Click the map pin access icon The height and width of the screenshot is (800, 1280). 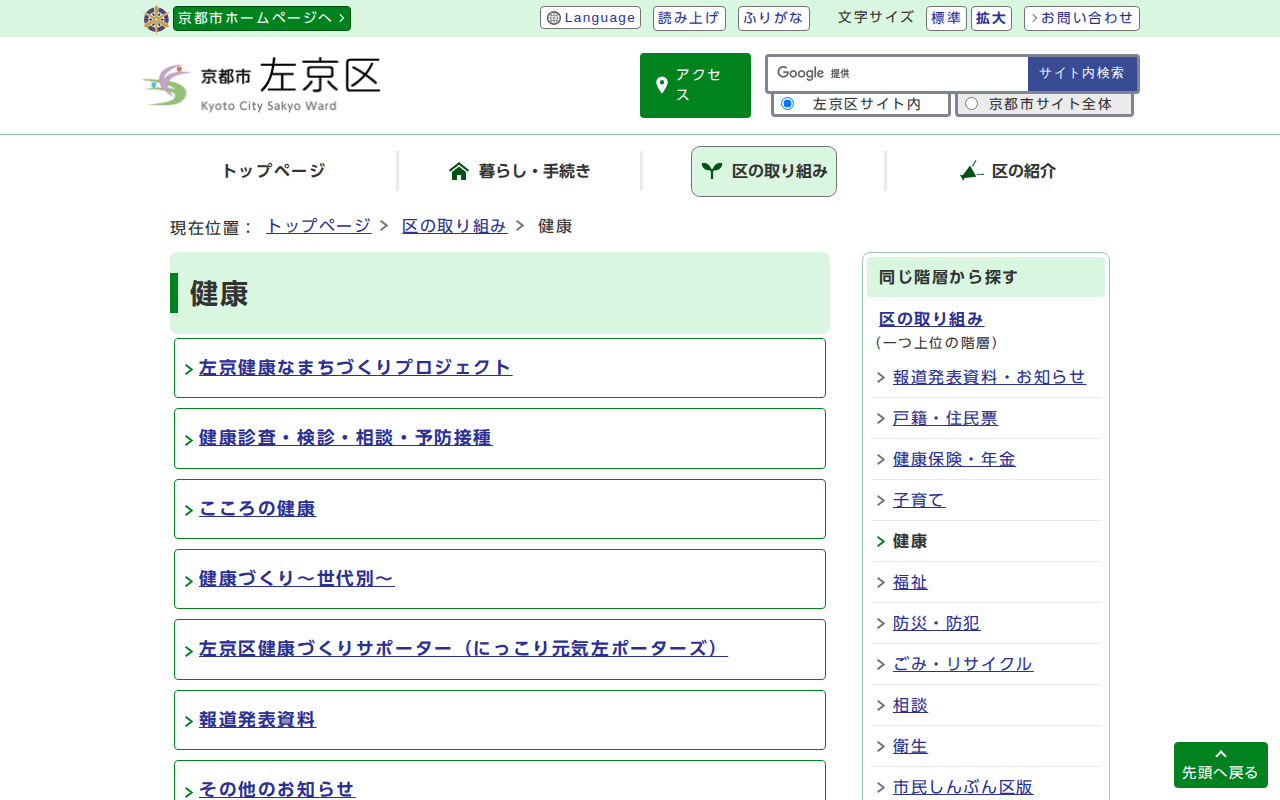point(661,86)
